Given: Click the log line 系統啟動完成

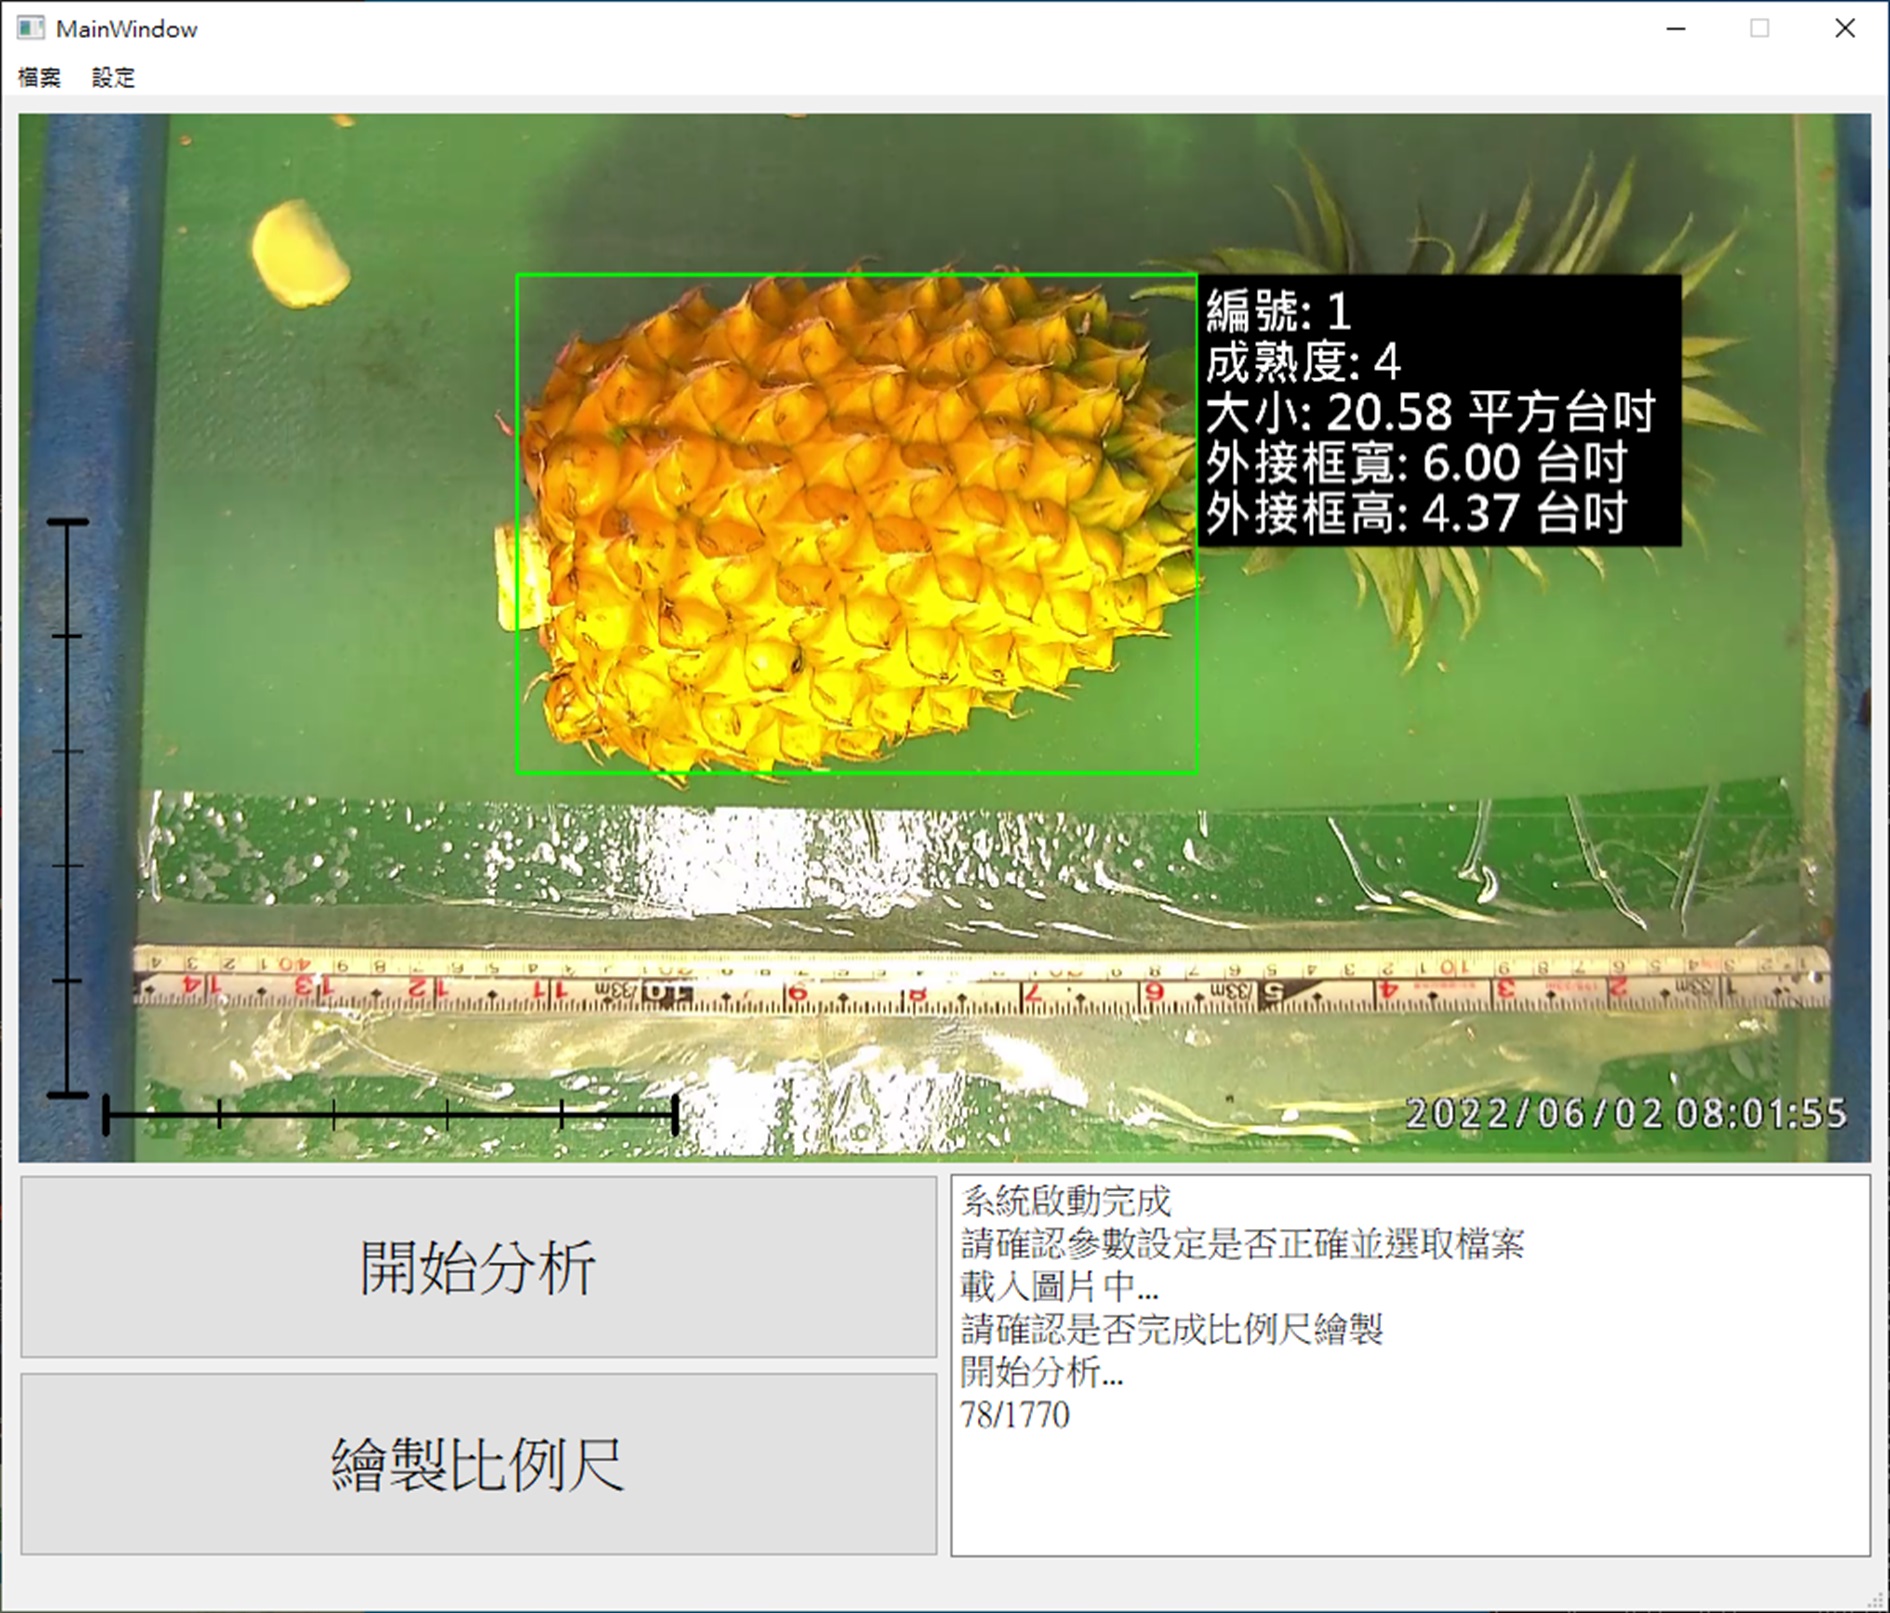Looking at the screenshot, I should coord(1065,1201).
